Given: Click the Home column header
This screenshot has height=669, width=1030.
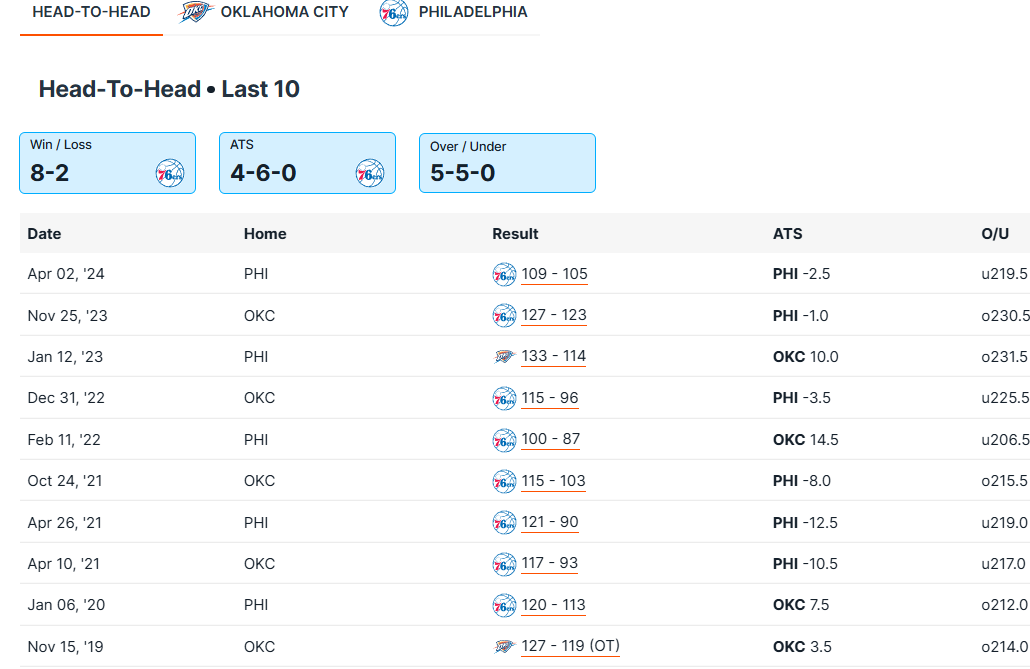Looking at the screenshot, I should click(x=265, y=234).
